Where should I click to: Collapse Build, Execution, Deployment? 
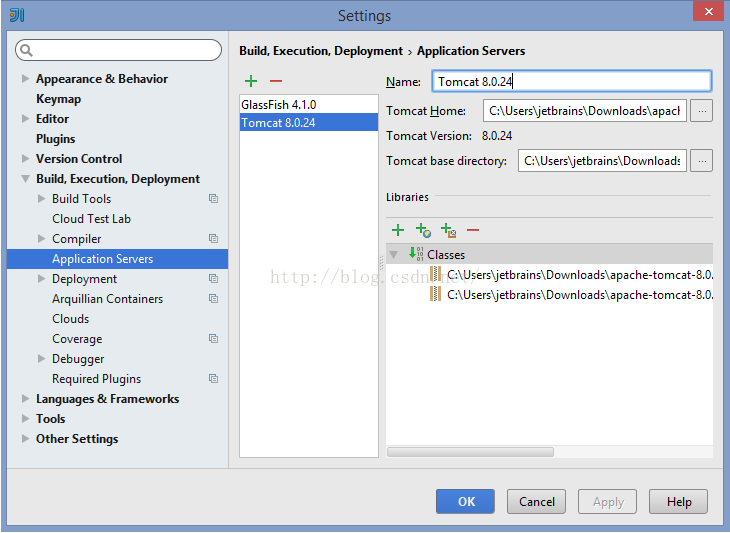click(x=26, y=179)
